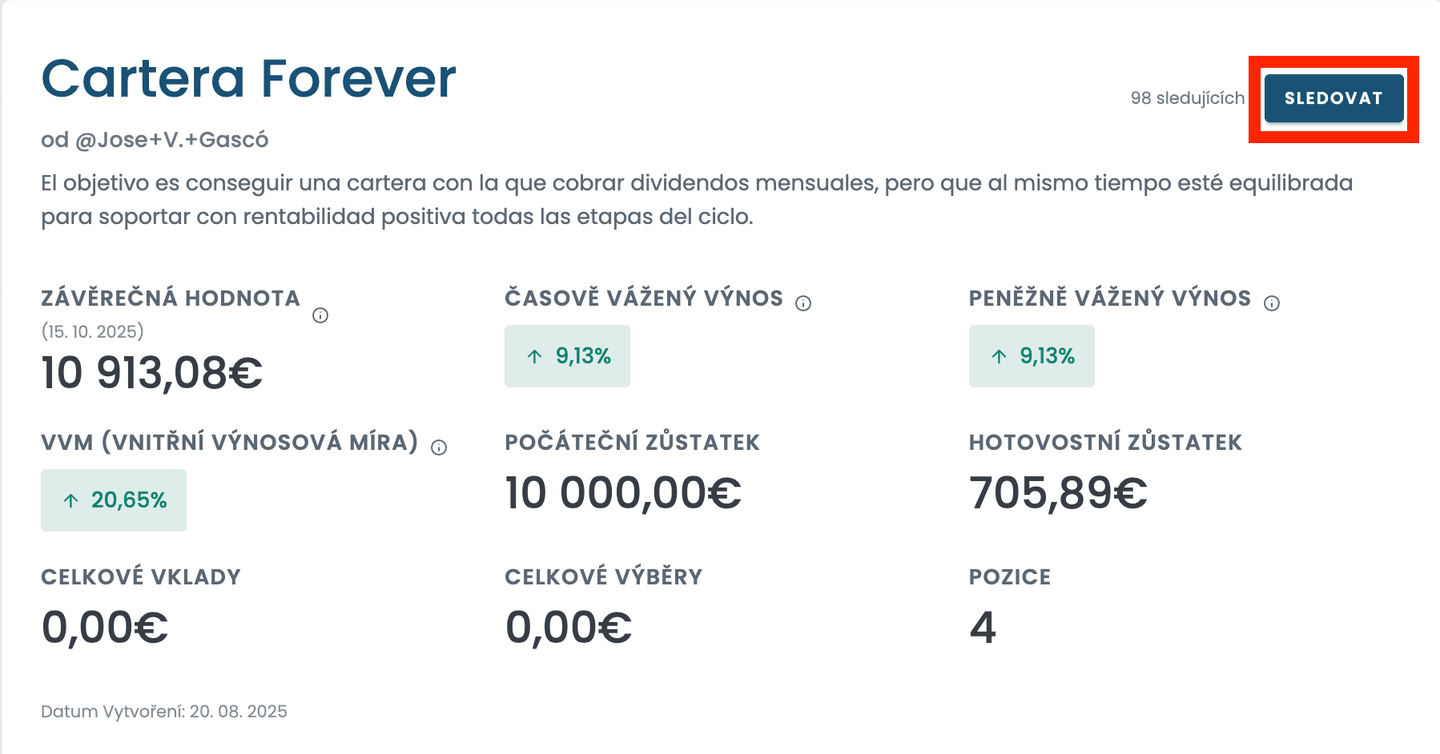
Task: Click the Celkové výběry 0,00€ amount
Action: coord(568,628)
